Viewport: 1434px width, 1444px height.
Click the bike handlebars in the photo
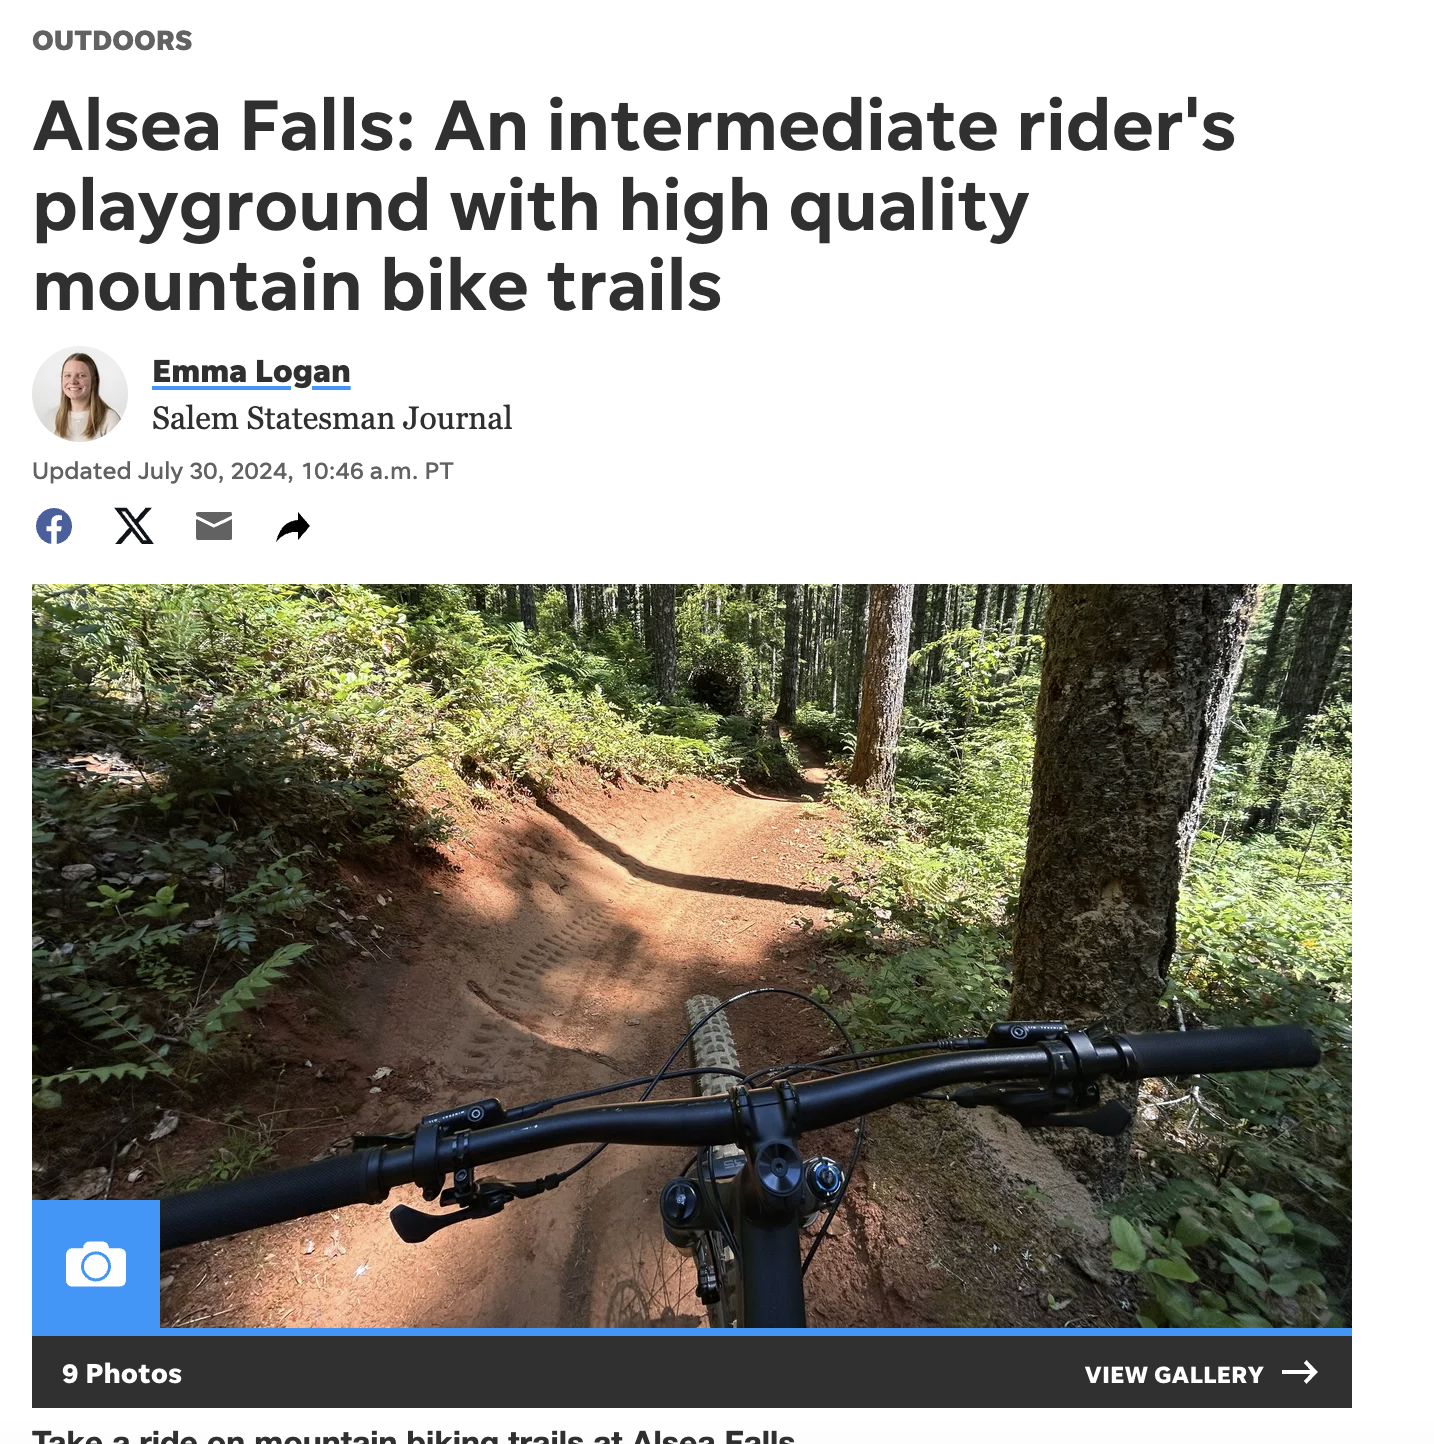pyautogui.click(x=740, y=1110)
